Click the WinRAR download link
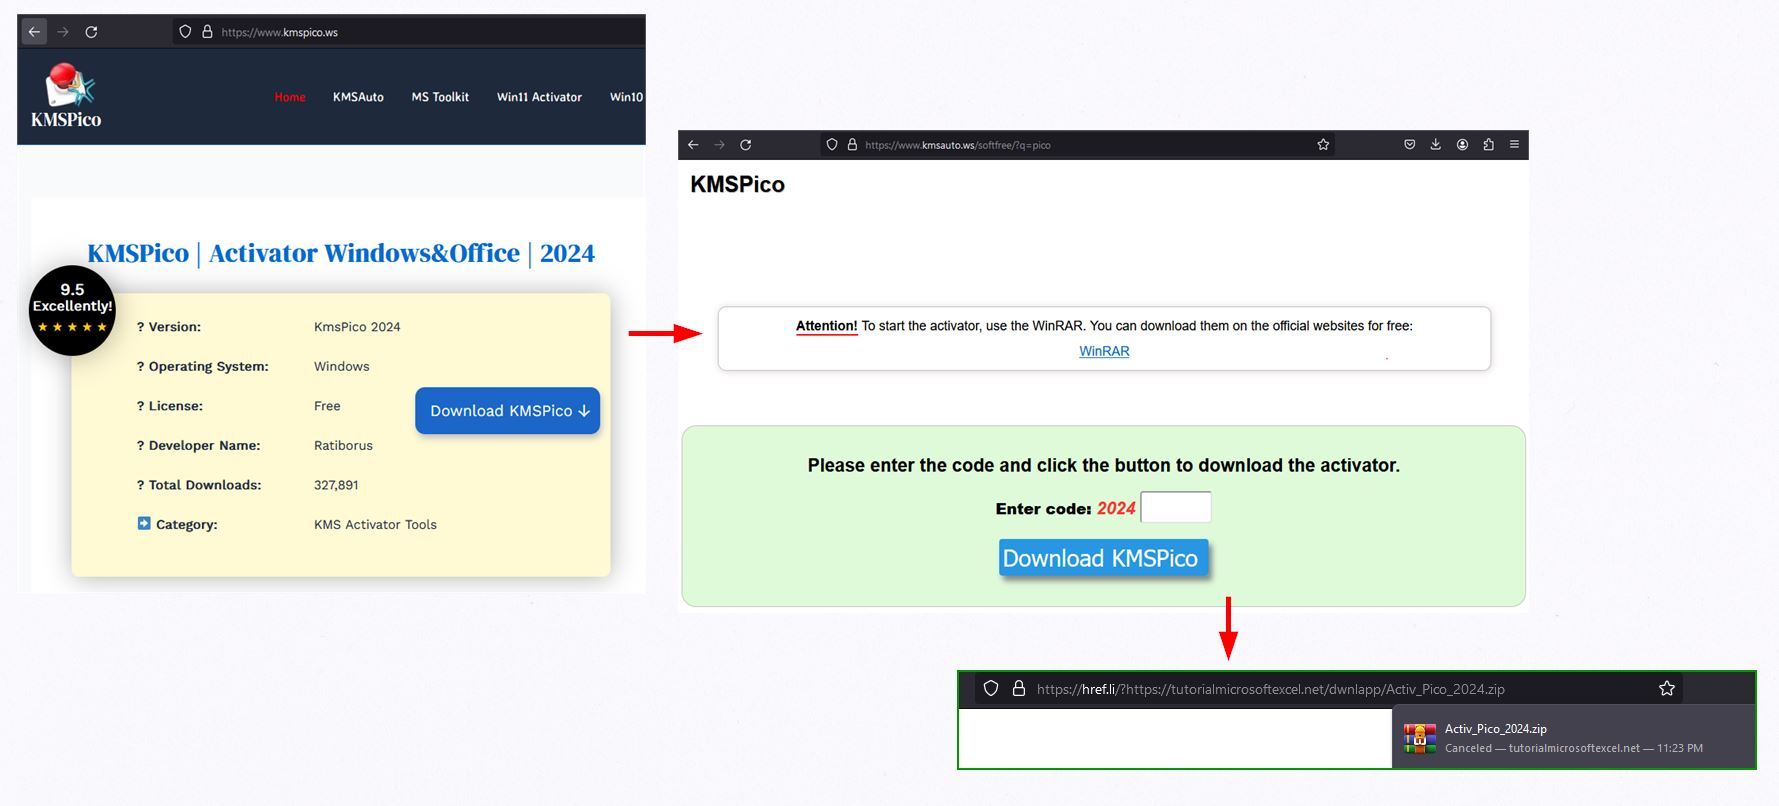The height and width of the screenshot is (806, 1779). 1104,351
